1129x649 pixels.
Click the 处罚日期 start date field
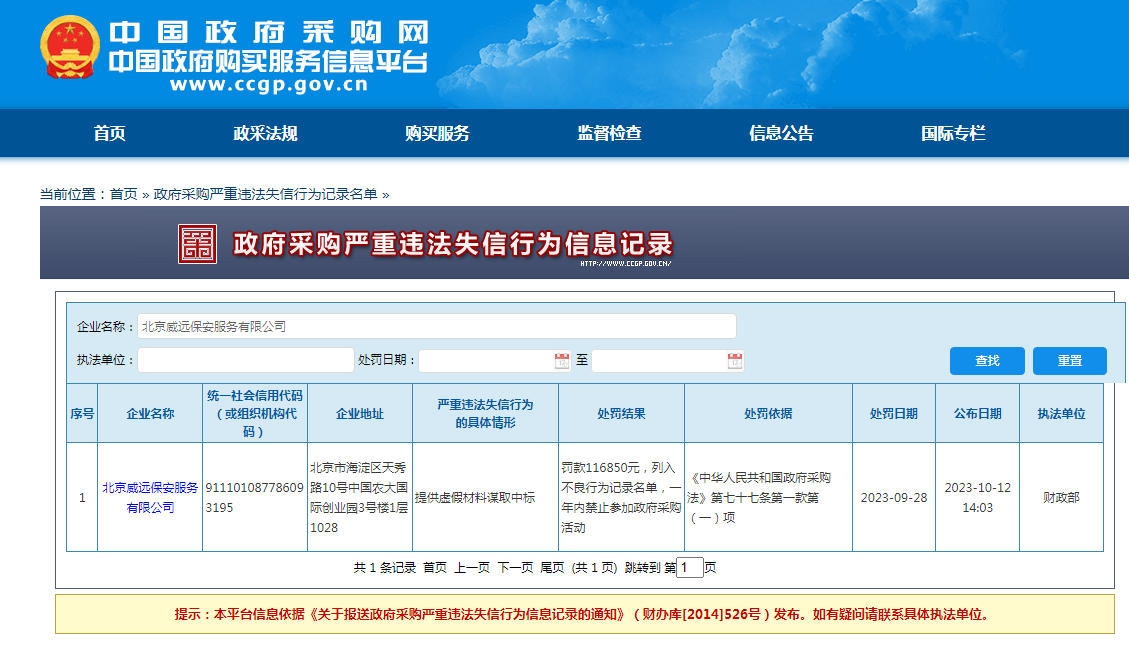(x=486, y=361)
